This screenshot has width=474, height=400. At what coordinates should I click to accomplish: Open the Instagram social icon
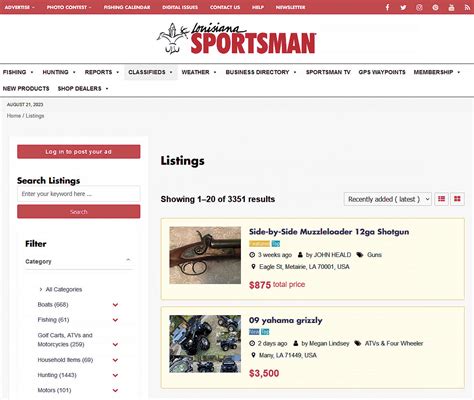[419, 7]
